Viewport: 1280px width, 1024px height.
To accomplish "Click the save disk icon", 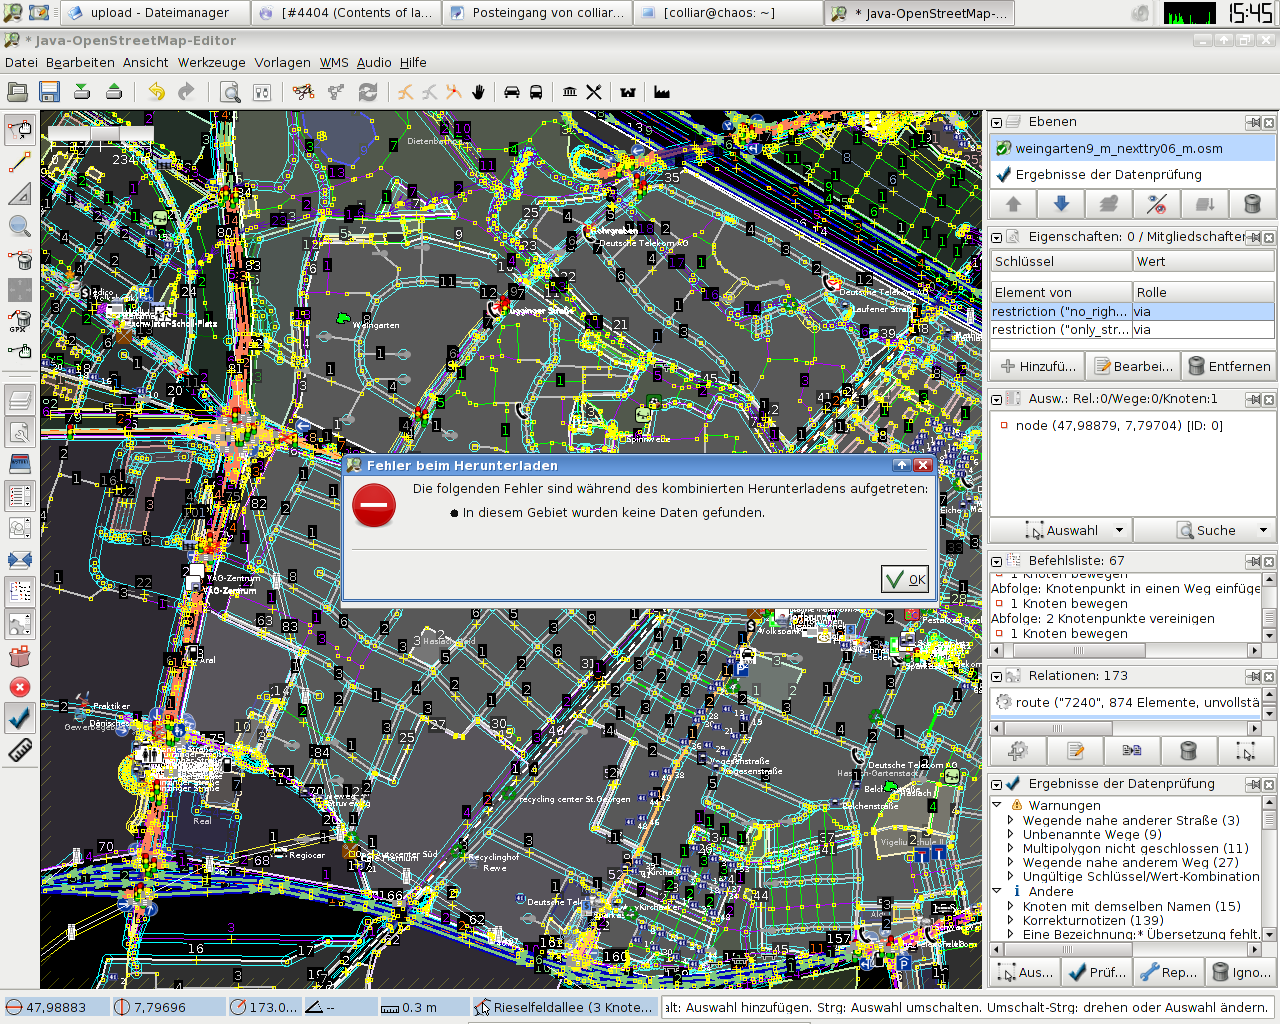I will click(x=50, y=92).
